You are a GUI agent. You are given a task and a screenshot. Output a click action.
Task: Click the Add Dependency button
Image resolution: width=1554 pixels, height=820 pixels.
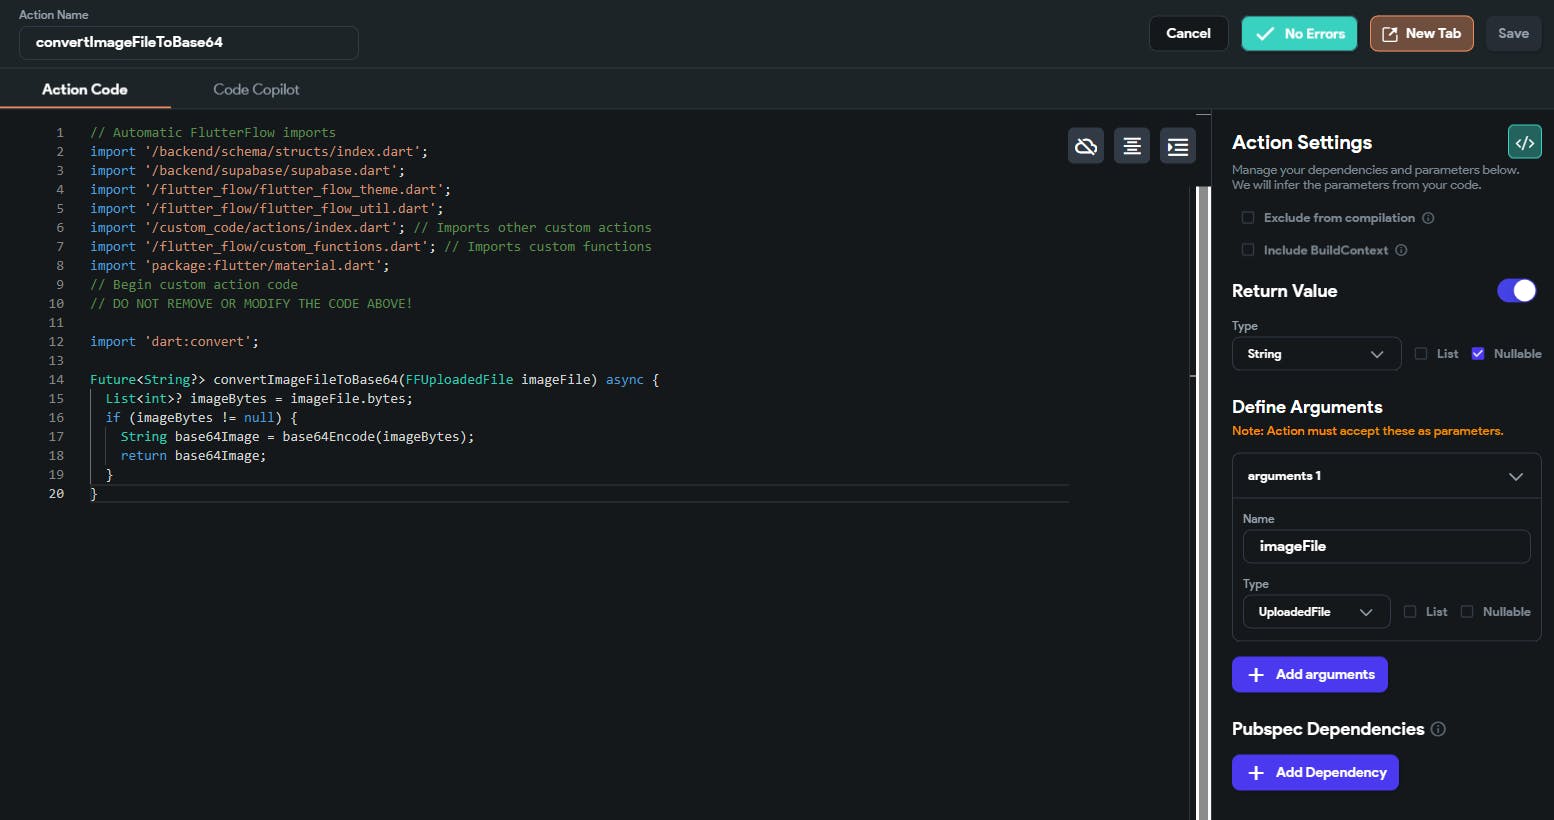pyautogui.click(x=1315, y=772)
